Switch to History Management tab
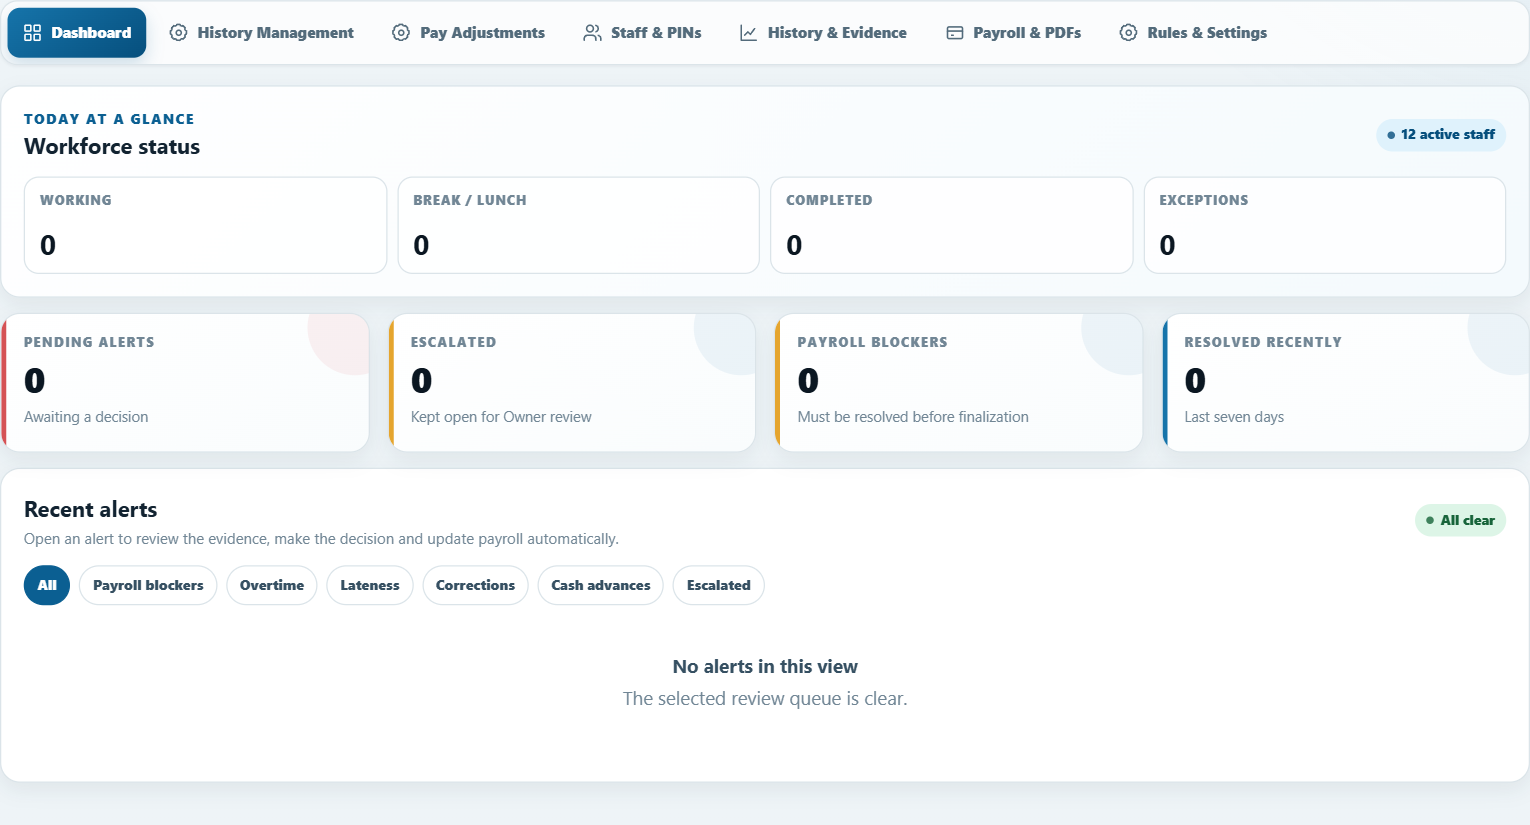 (262, 33)
